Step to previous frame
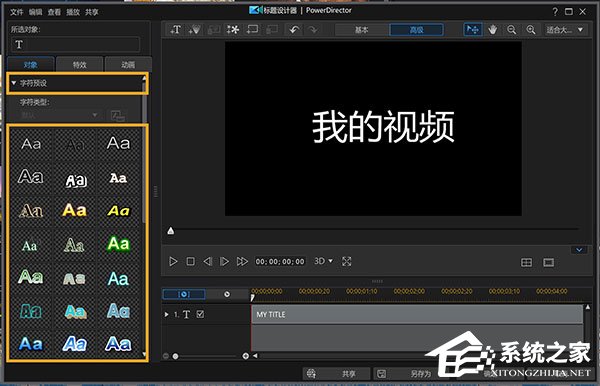 (207, 261)
